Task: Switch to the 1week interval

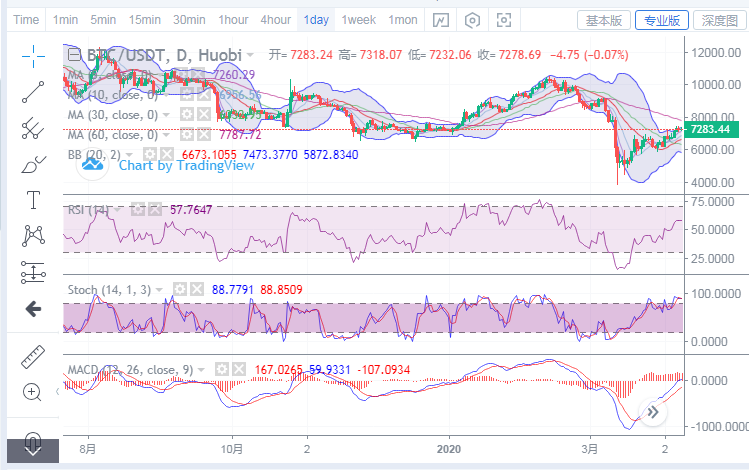Action: pyautogui.click(x=359, y=20)
